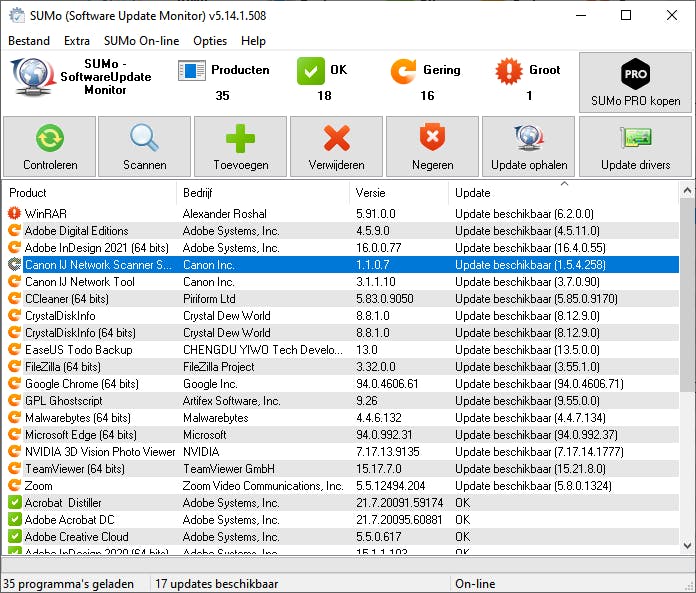Click the red X Verwijderen icon
The width and height of the screenshot is (696, 593).
[336, 138]
